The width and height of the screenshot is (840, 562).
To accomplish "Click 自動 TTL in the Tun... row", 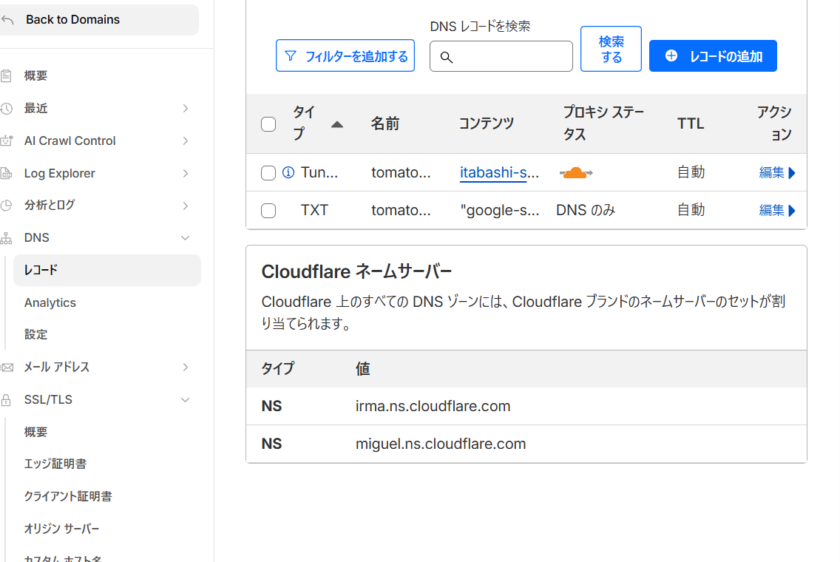I will pos(691,173).
